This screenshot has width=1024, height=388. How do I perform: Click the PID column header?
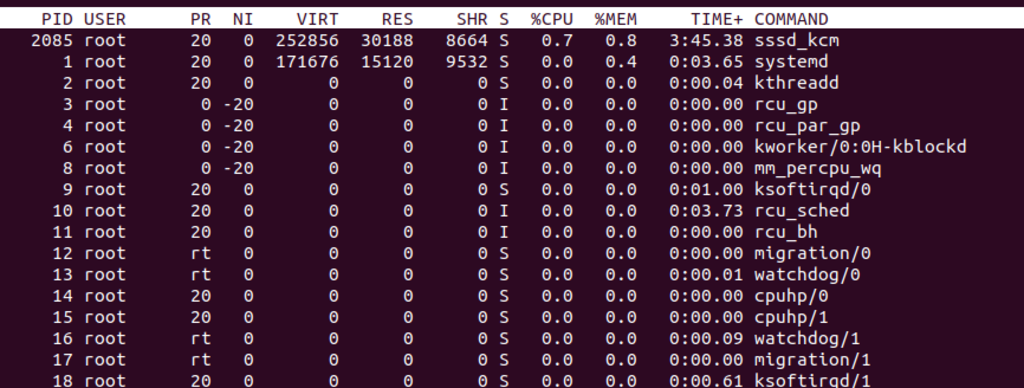[57, 20]
